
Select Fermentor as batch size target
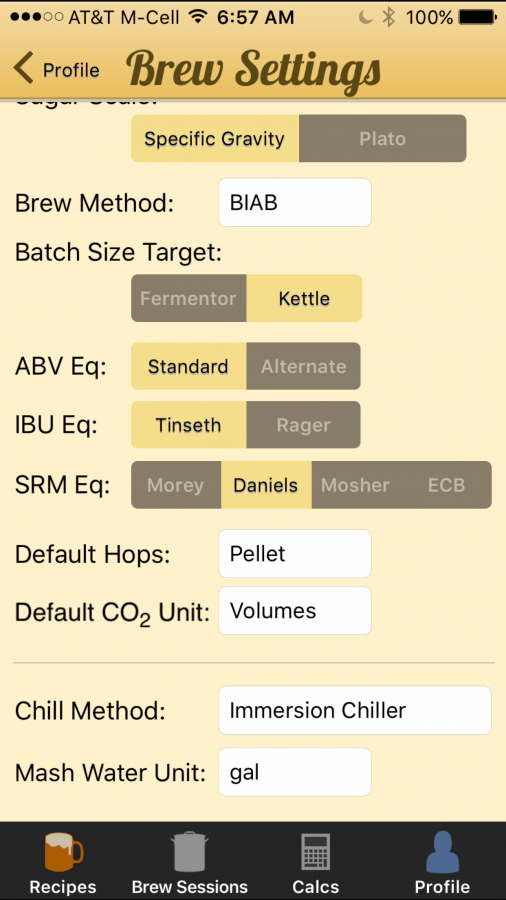[189, 298]
